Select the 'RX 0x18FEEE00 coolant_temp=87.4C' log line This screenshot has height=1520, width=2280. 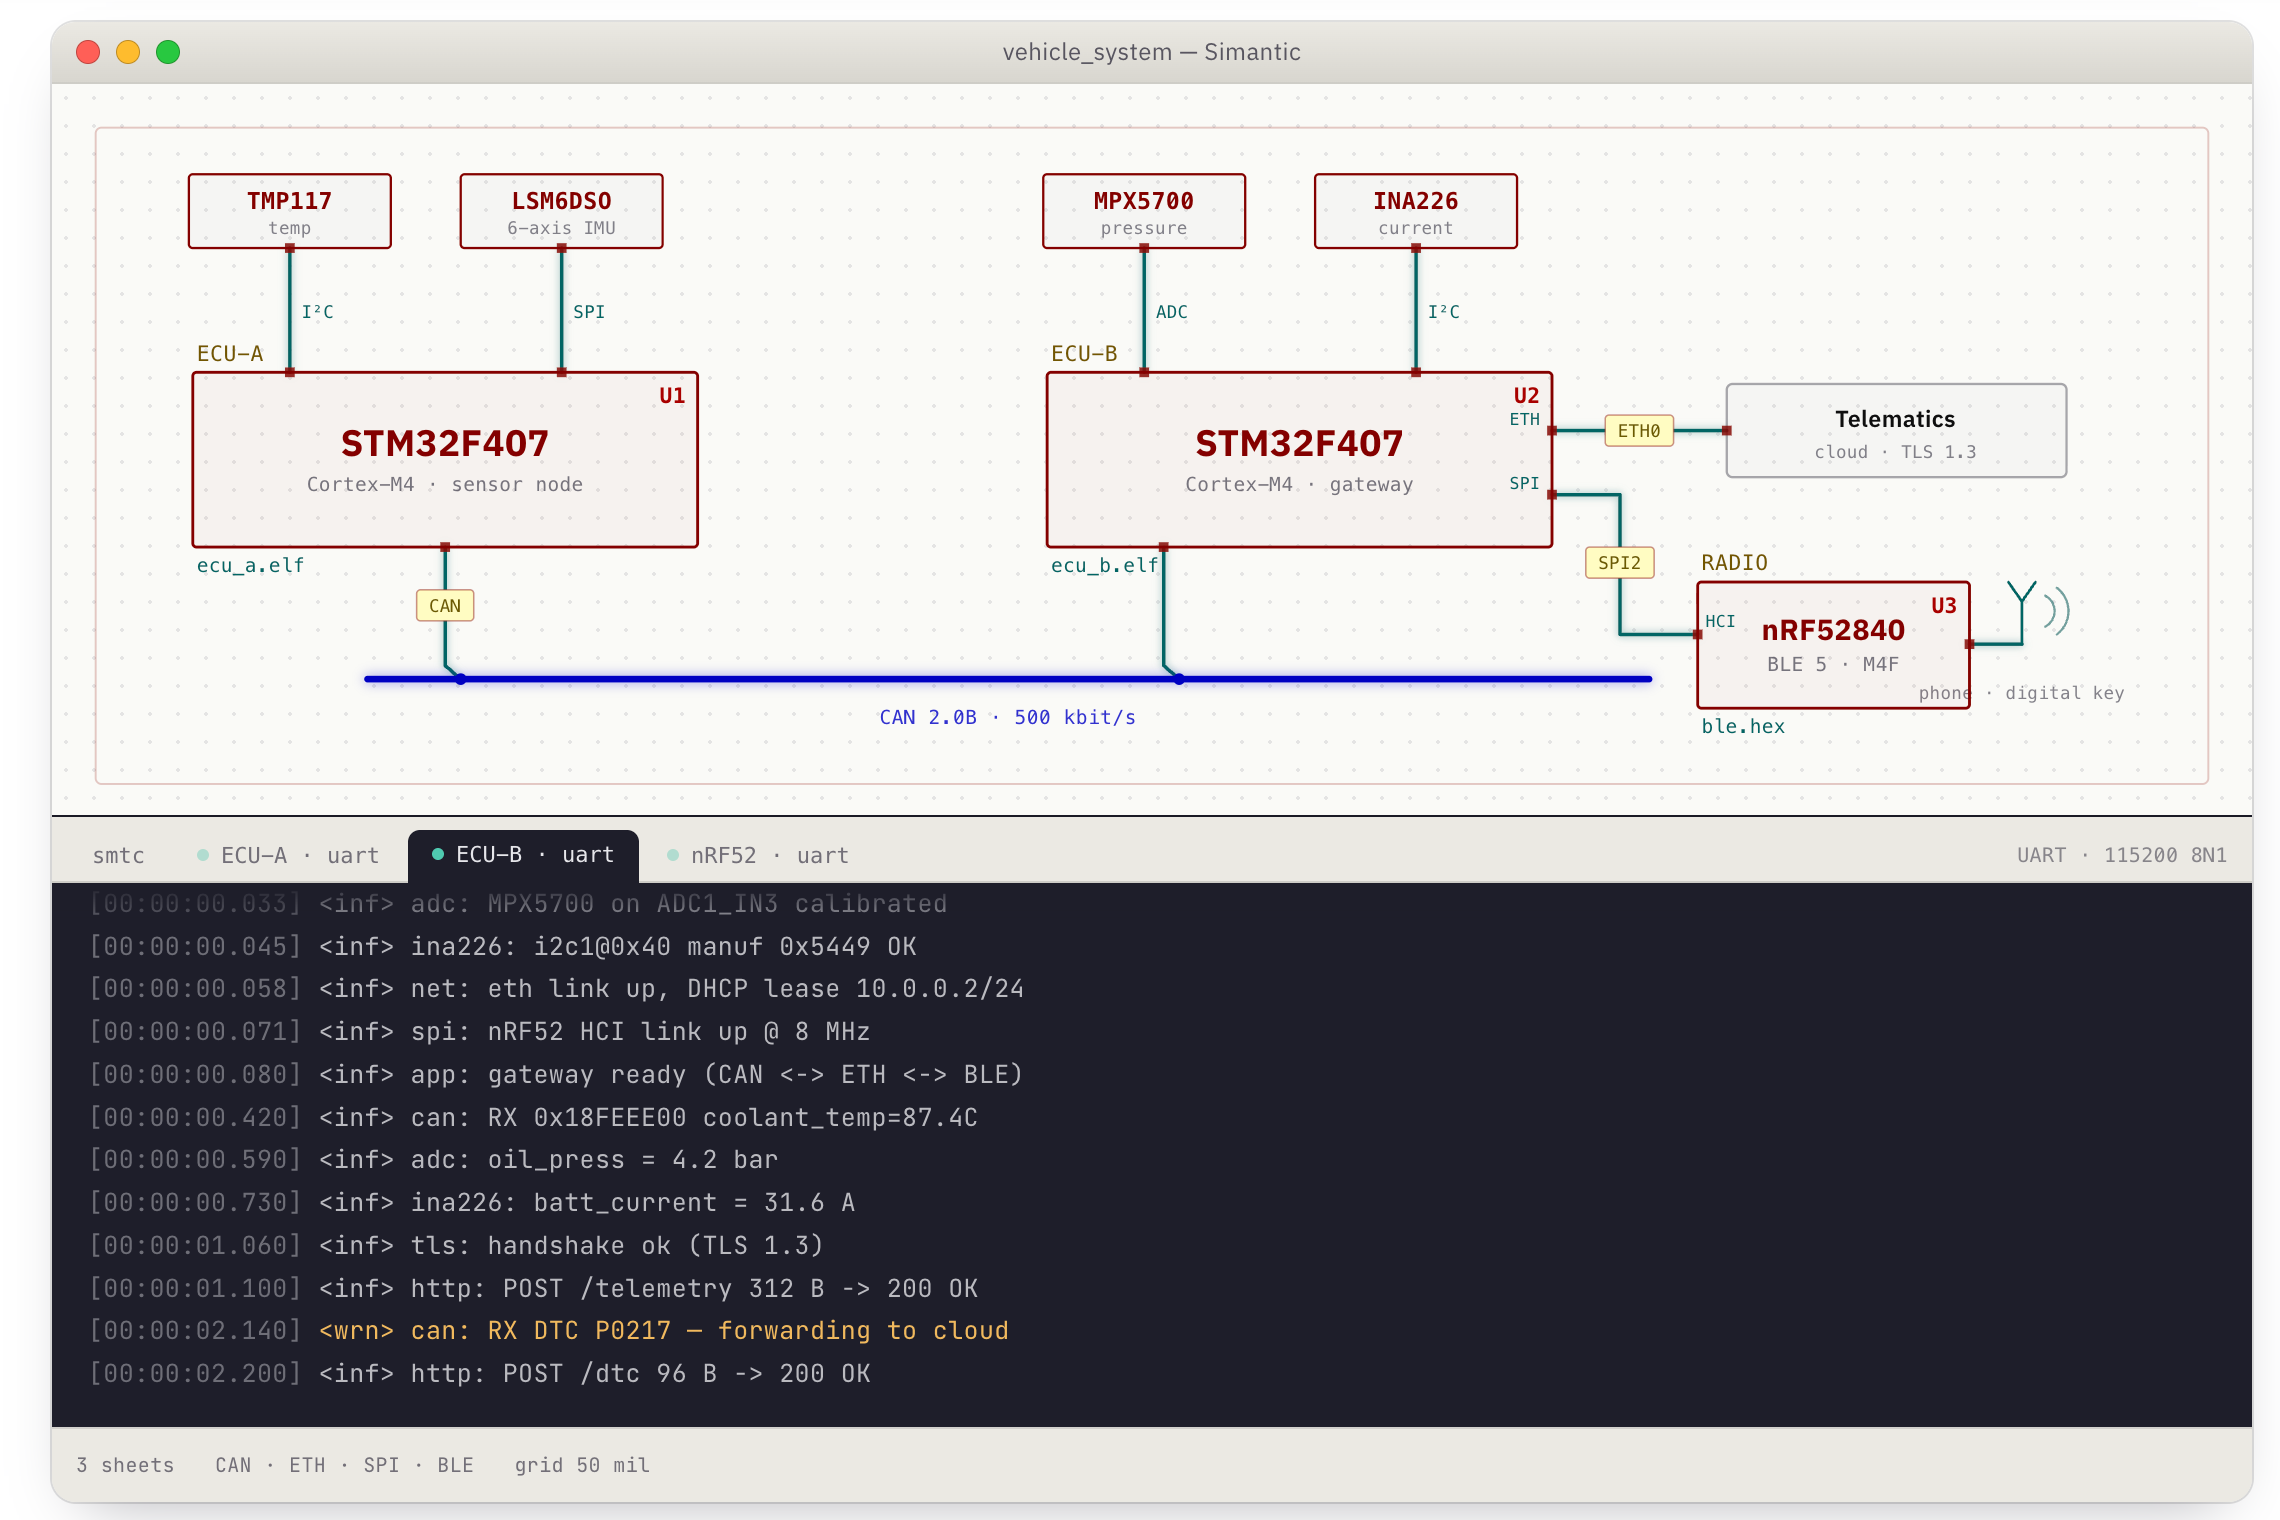point(534,1118)
